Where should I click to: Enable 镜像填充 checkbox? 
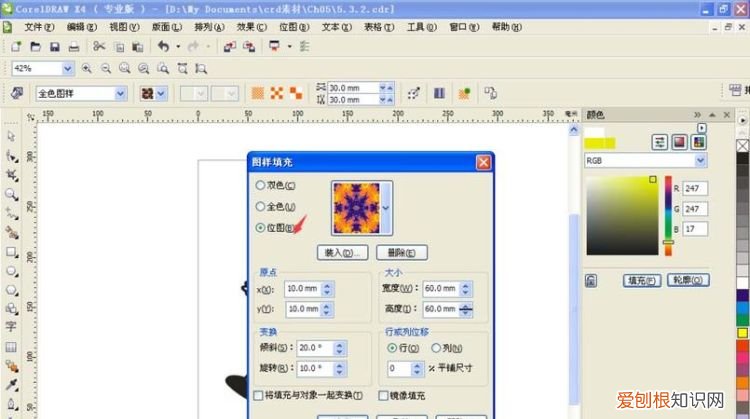[383, 395]
